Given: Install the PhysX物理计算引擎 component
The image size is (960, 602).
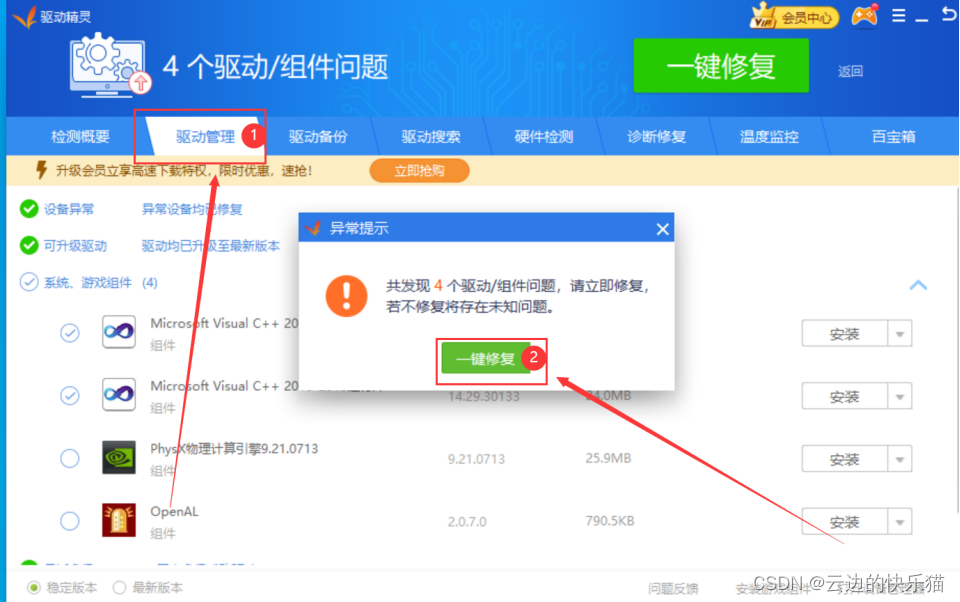Looking at the screenshot, I should 844,459.
